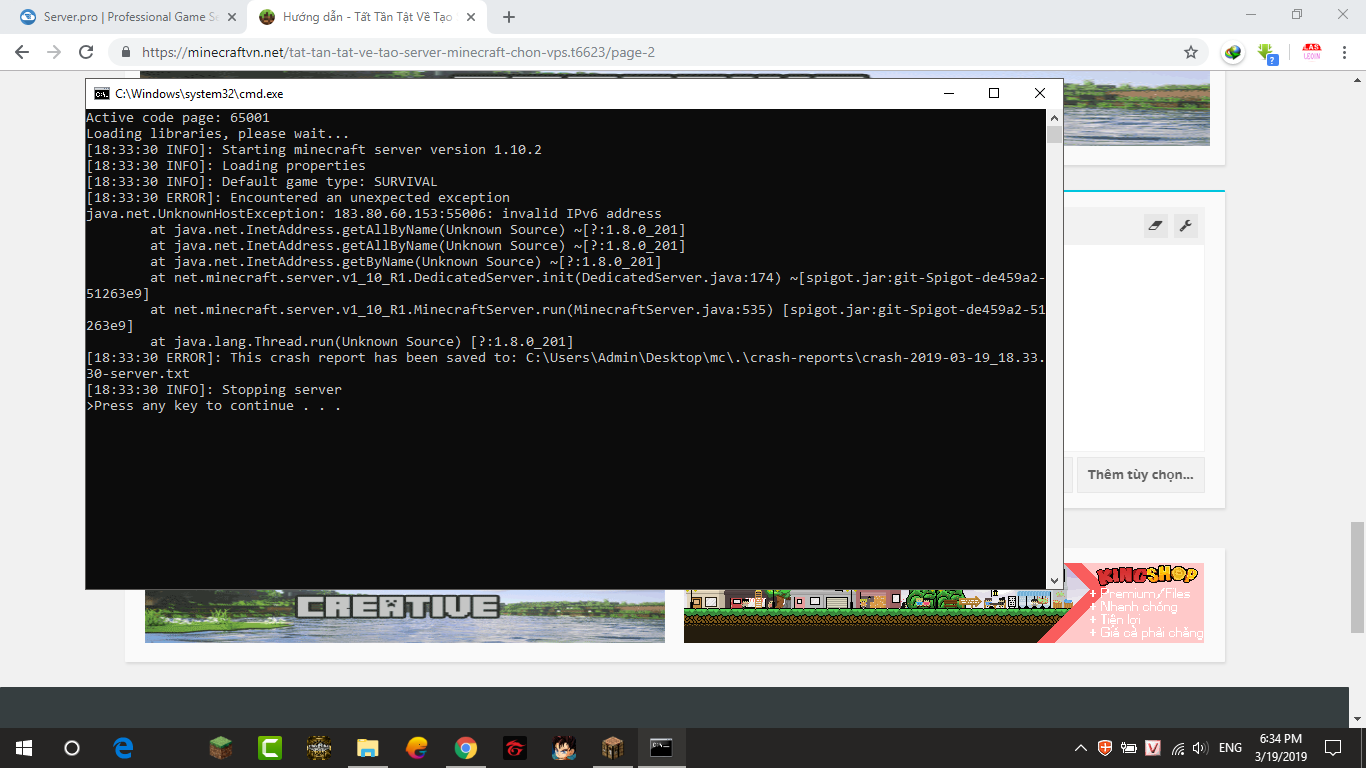This screenshot has height=768, width=1366.
Task: Check the battery status tray icon
Action: 1129,747
